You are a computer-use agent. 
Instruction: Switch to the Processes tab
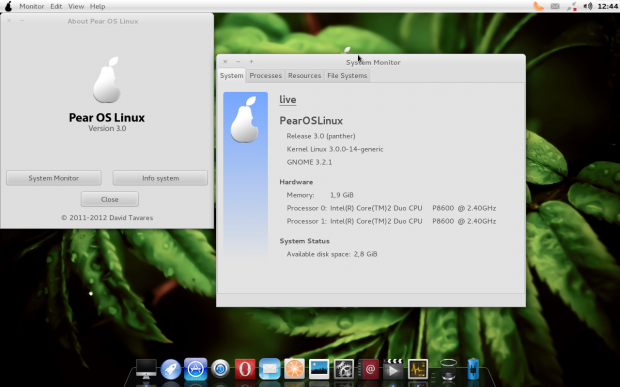266,76
